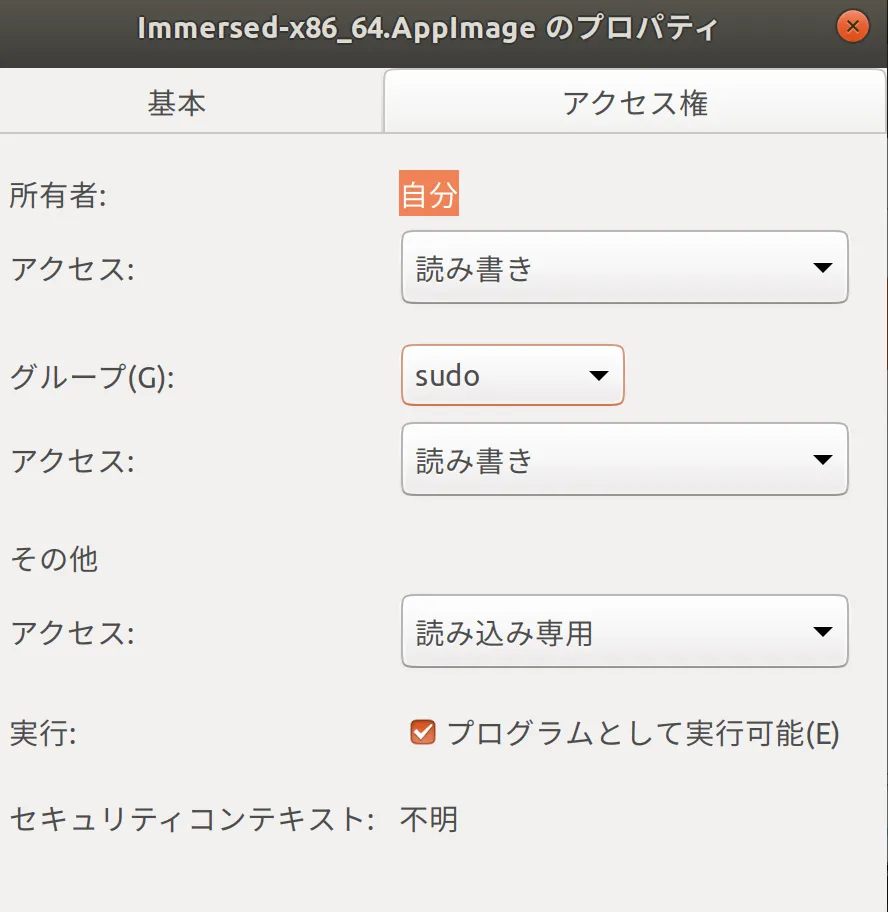Click the 実行 label
Image resolution: width=888 pixels, height=912 pixels.
pyautogui.click(x=43, y=733)
